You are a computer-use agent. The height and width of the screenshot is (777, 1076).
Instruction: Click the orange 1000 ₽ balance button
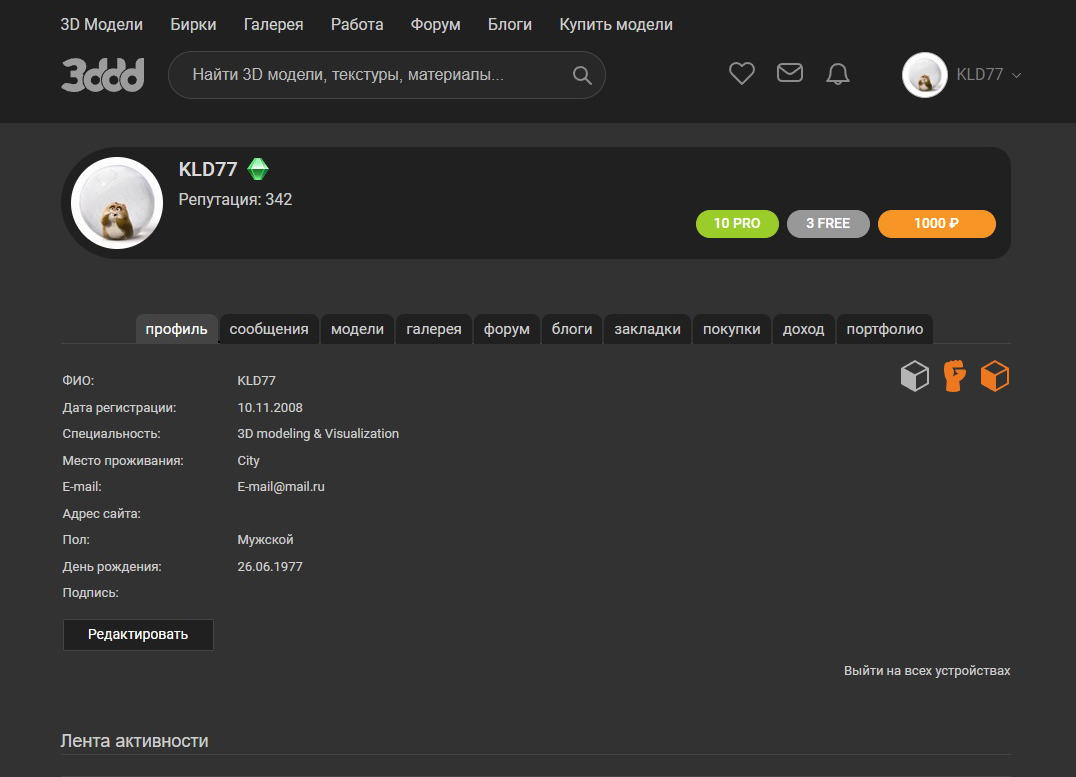(x=937, y=224)
